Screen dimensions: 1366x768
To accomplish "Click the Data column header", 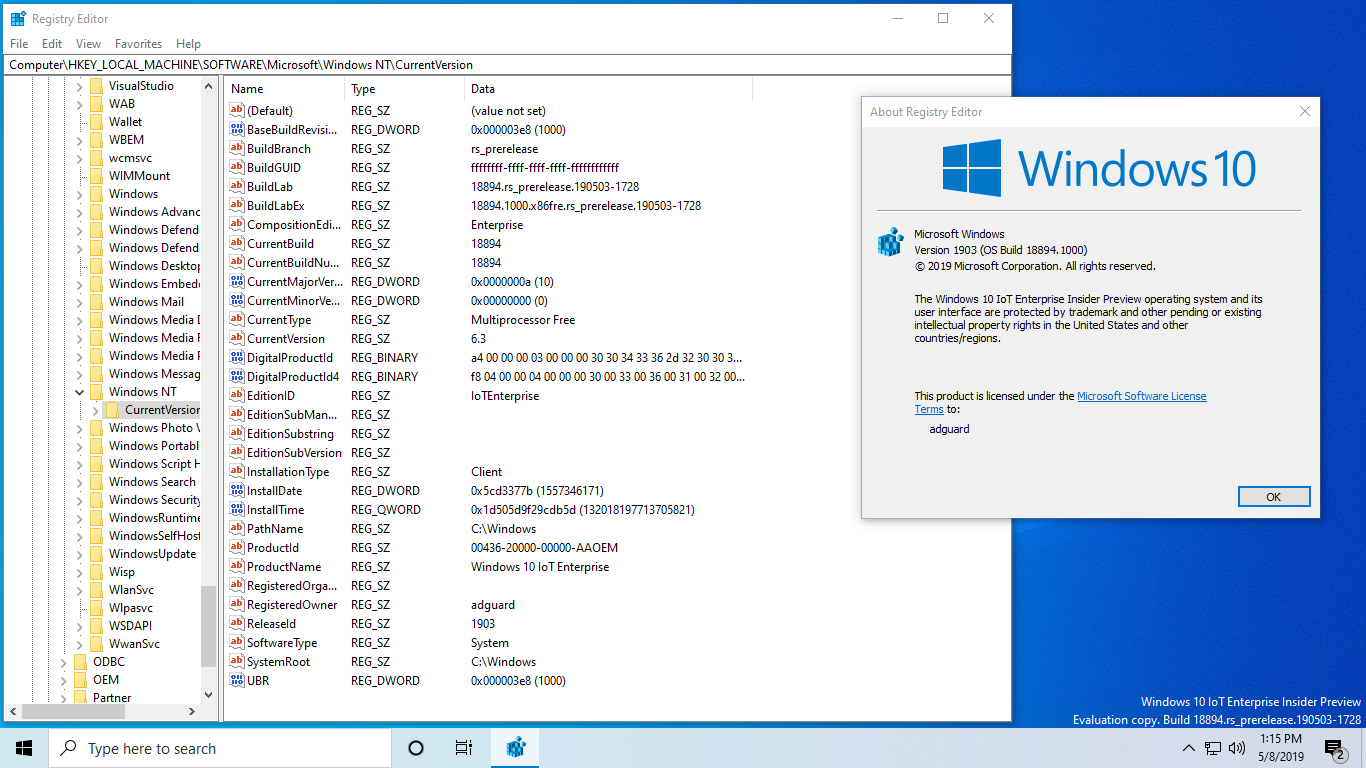I will tap(608, 89).
